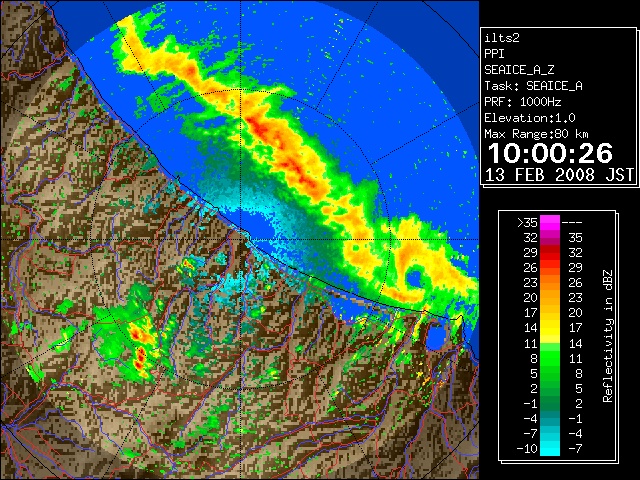Click the large '10:00:26' timestamp
This screenshot has width=640, height=480.
[x=550, y=153]
